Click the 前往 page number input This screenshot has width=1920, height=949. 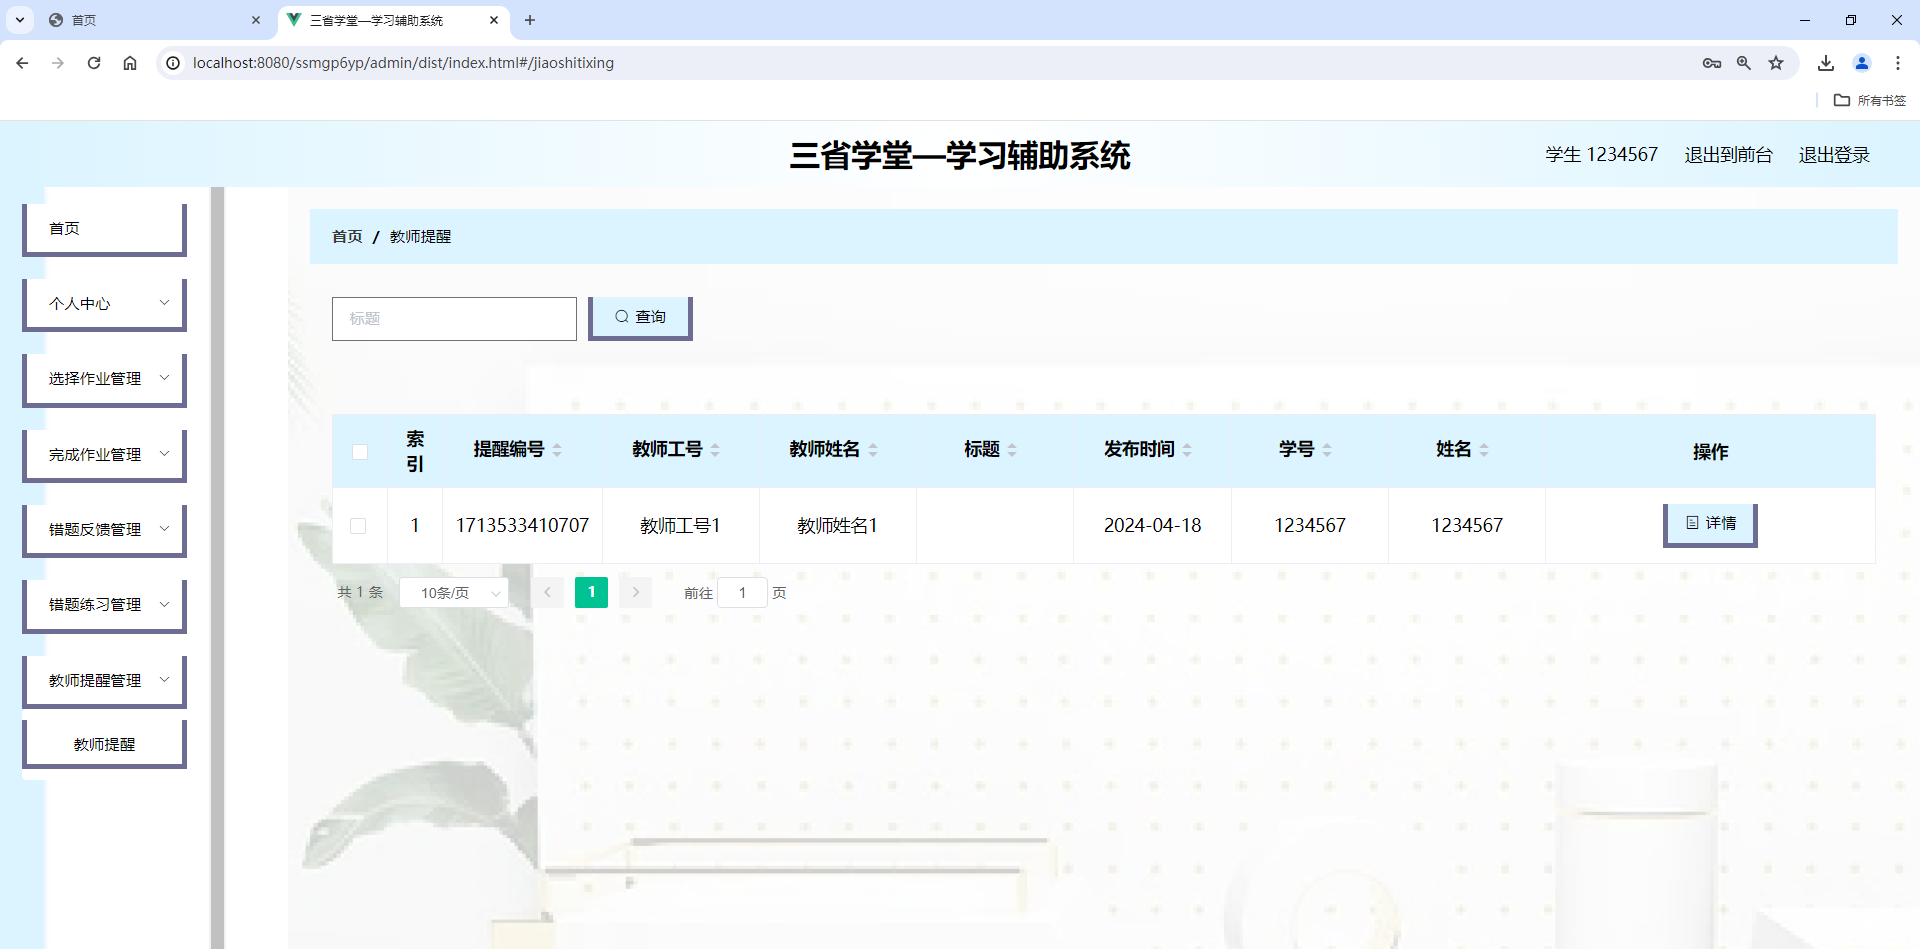click(x=743, y=592)
